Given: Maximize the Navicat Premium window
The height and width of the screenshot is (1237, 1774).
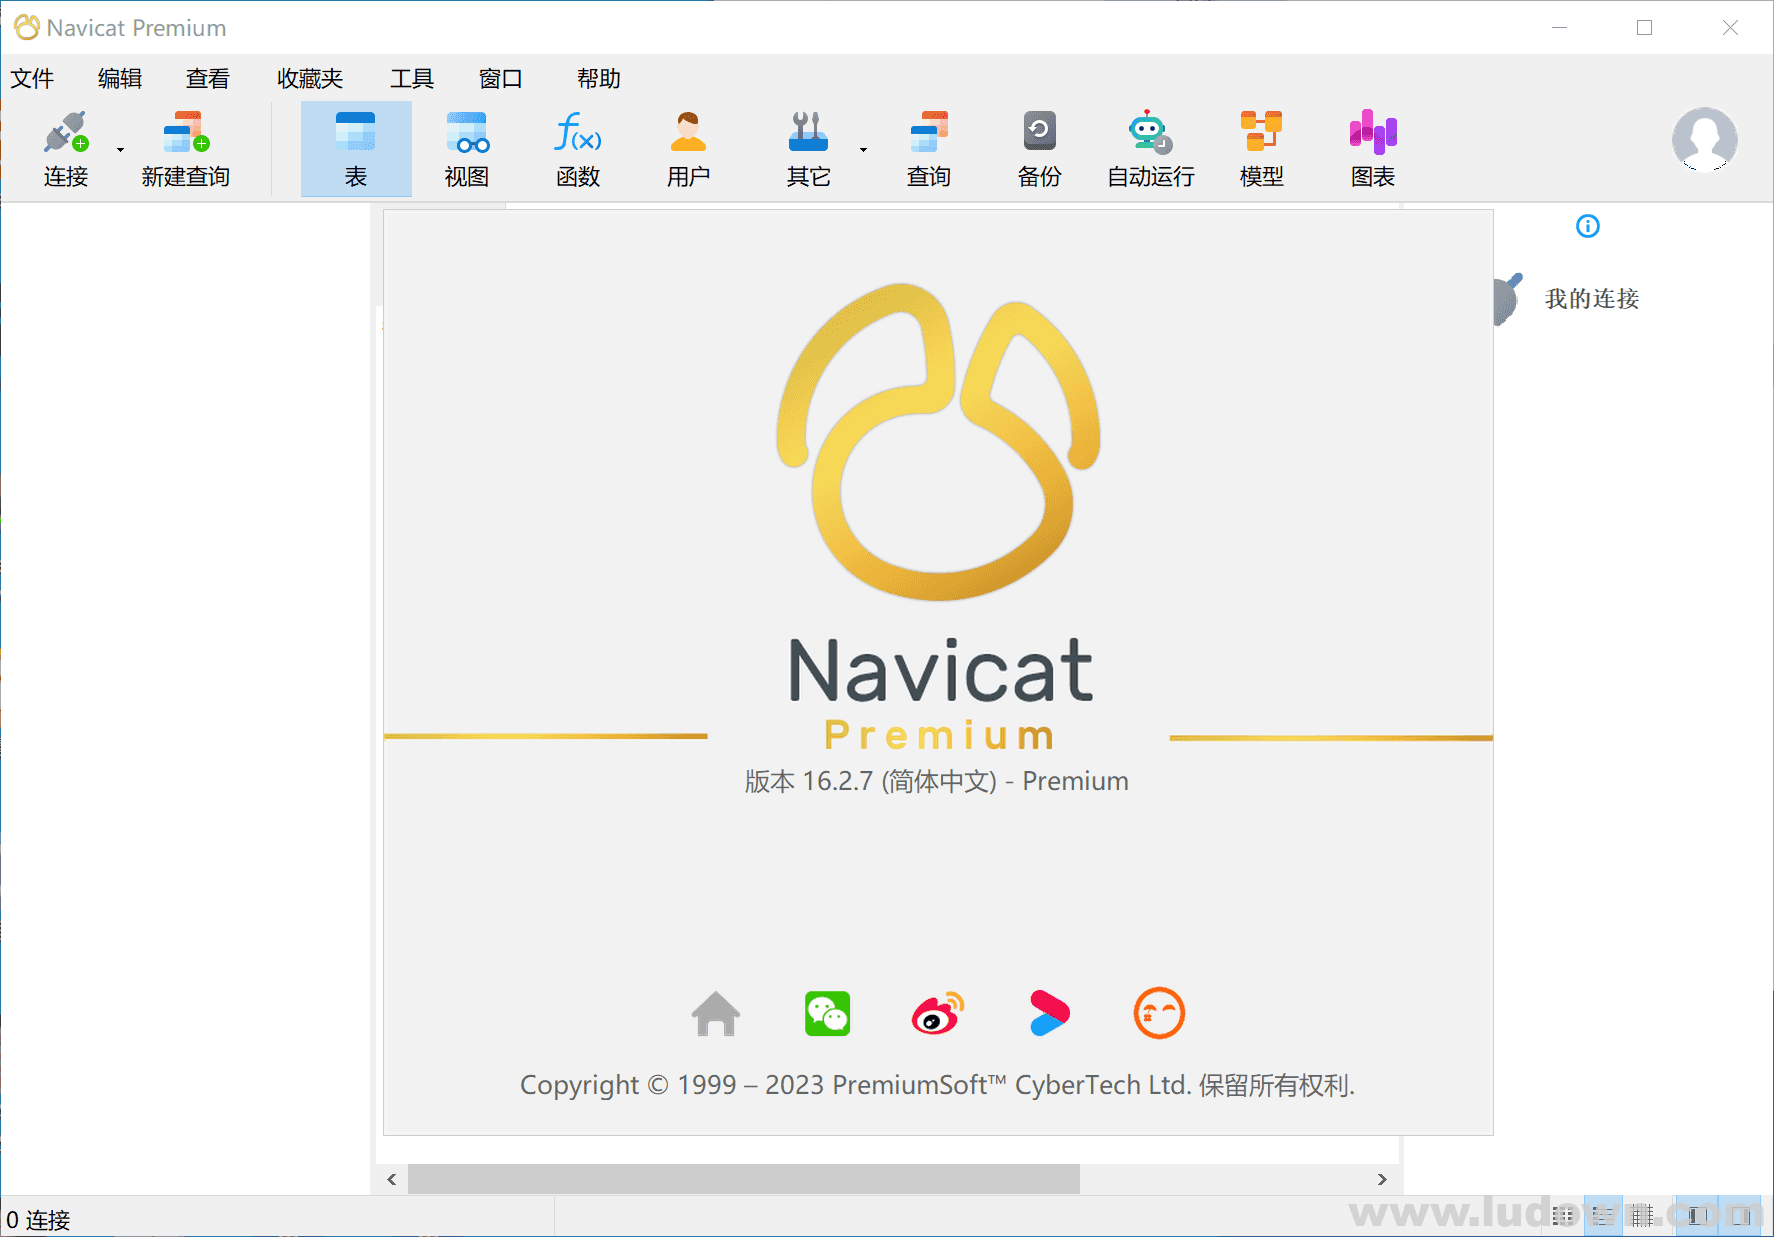Looking at the screenshot, I should click(1644, 28).
